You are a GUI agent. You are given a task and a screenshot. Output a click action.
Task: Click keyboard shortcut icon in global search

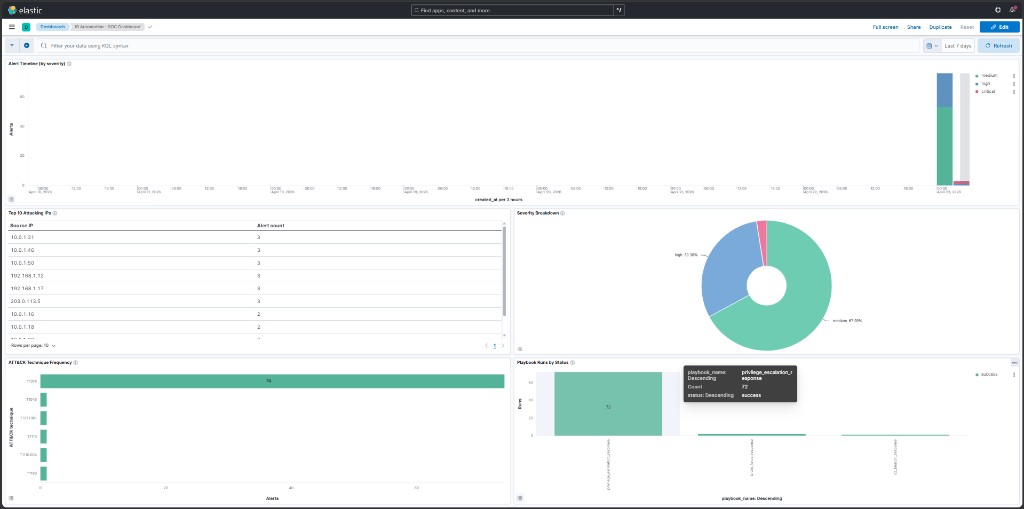(x=619, y=10)
